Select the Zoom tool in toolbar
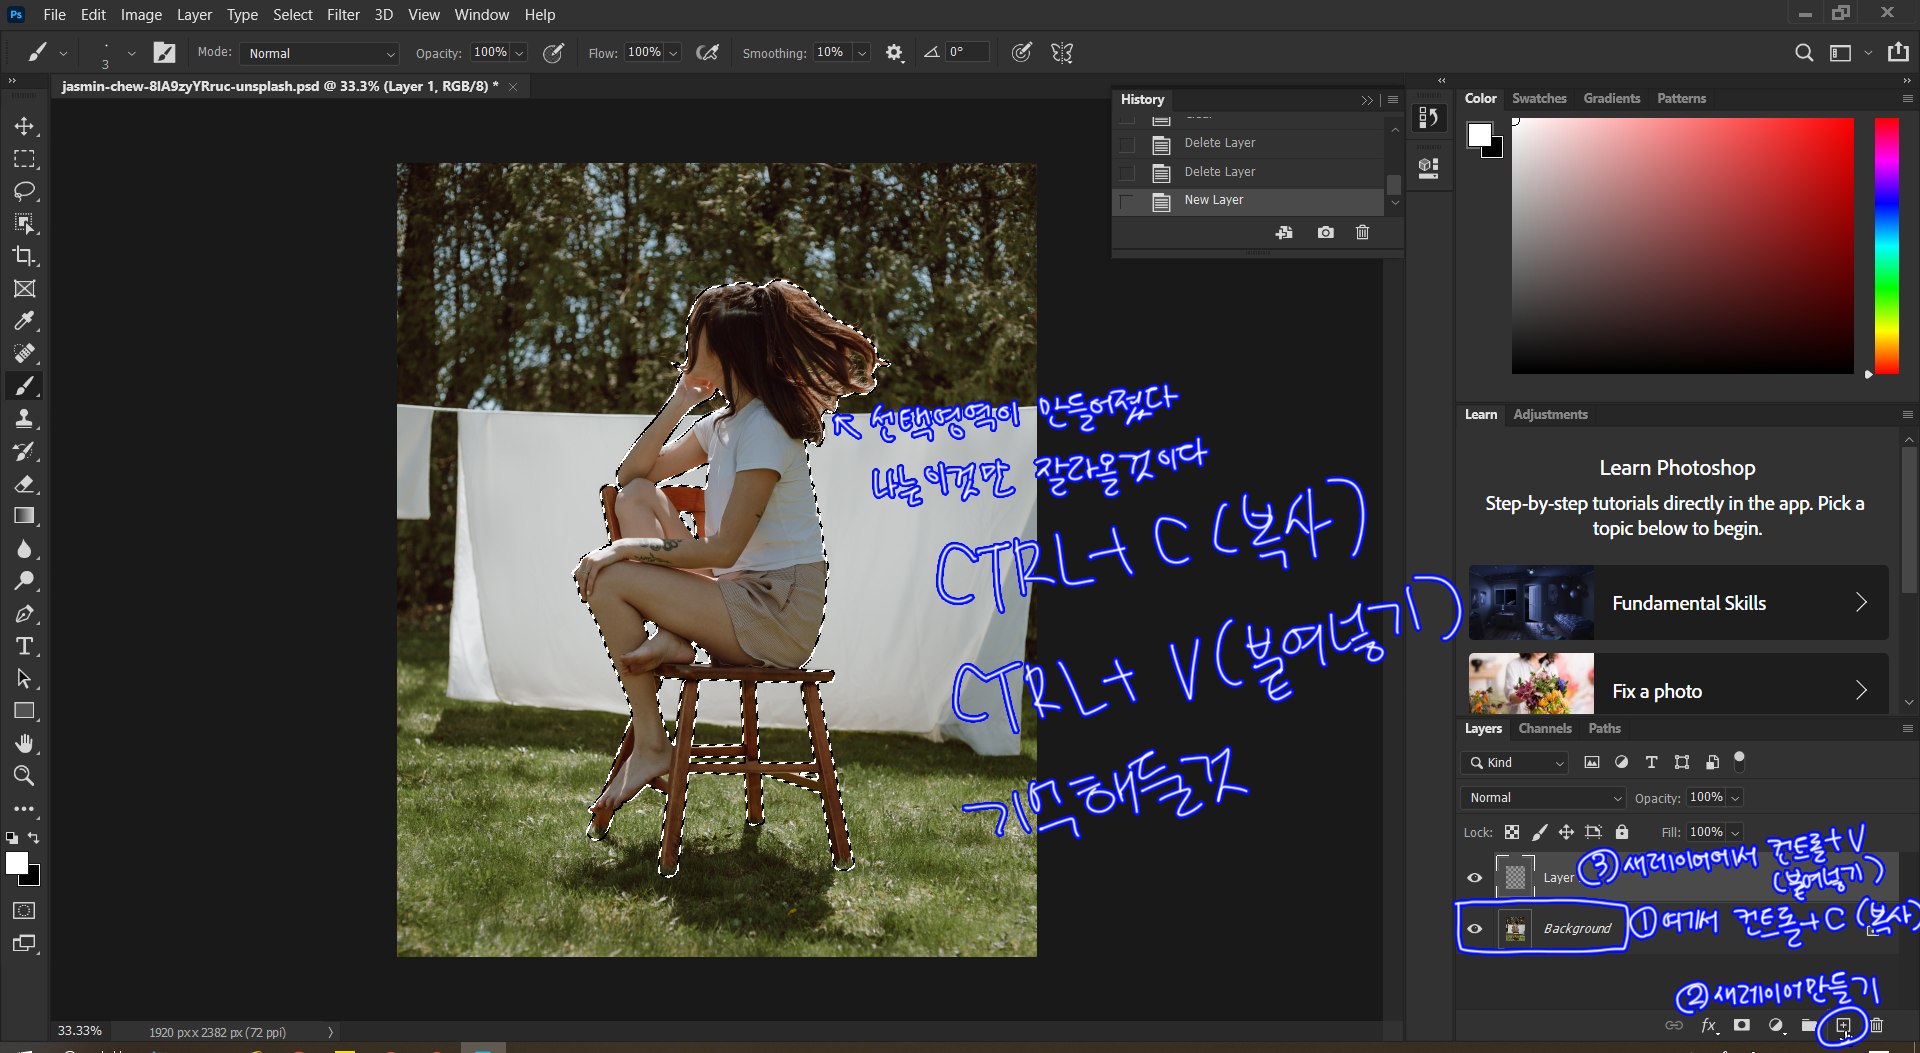1920x1053 pixels. [24, 776]
